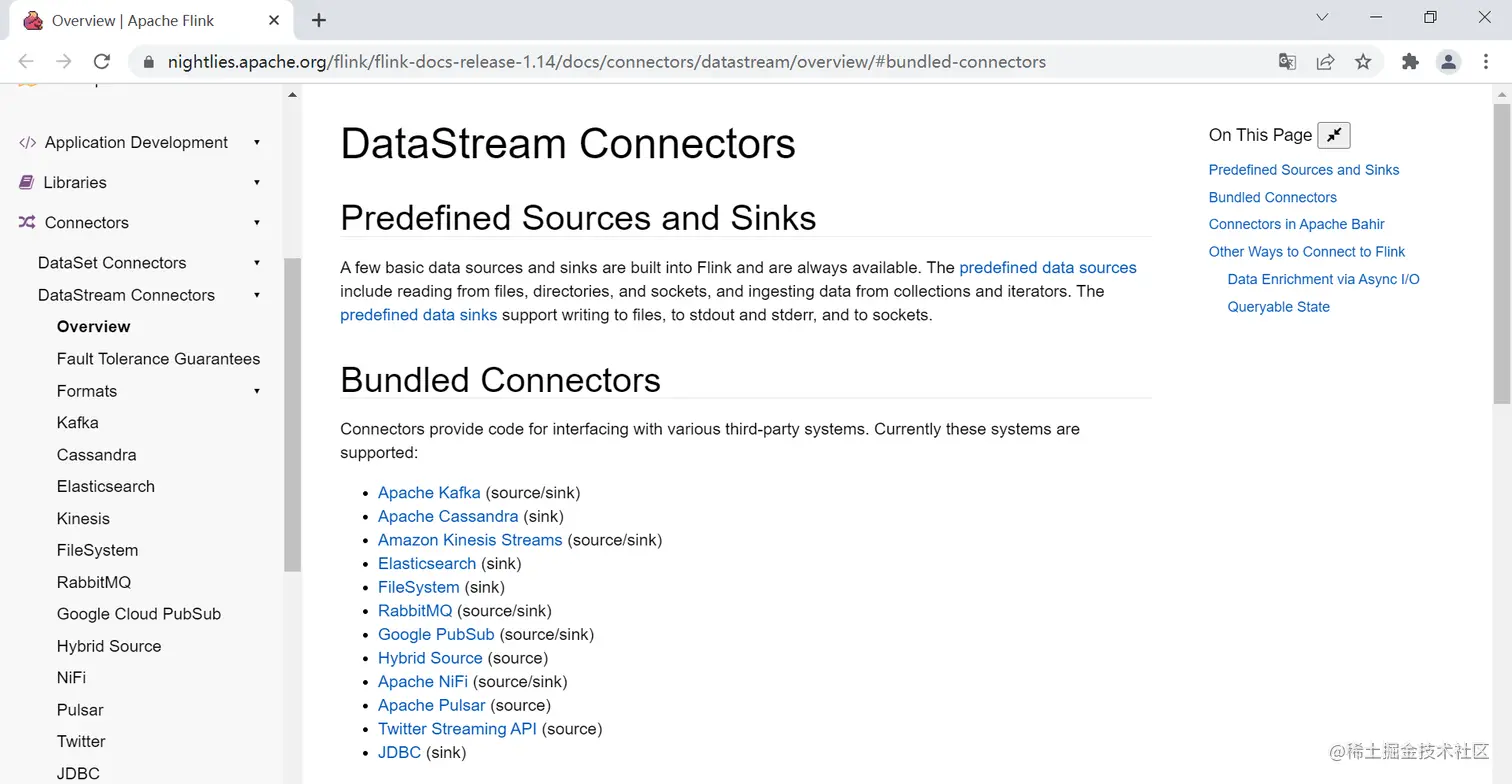
Task: Open the user profile avatar icon
Action: pos(1448,62)
